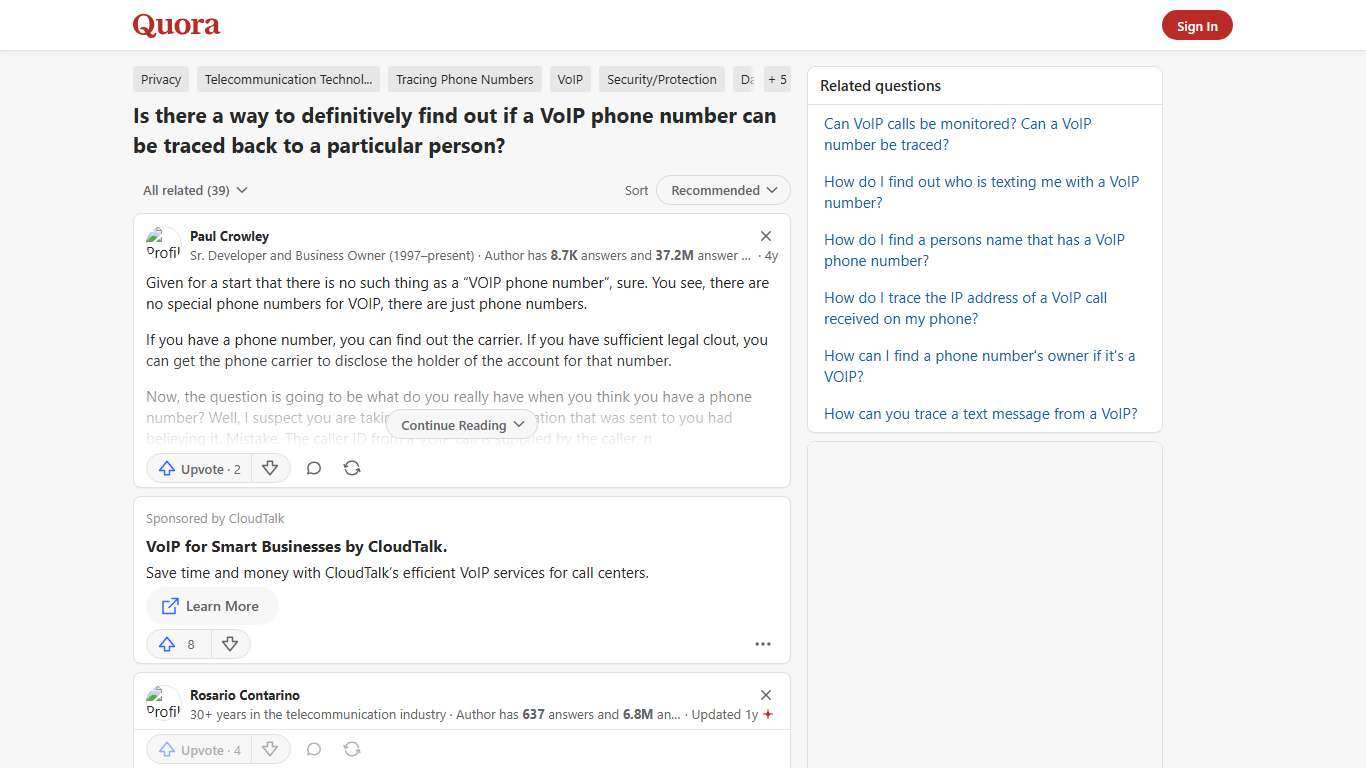Upvote Rosario Contarino's answer

198,749
